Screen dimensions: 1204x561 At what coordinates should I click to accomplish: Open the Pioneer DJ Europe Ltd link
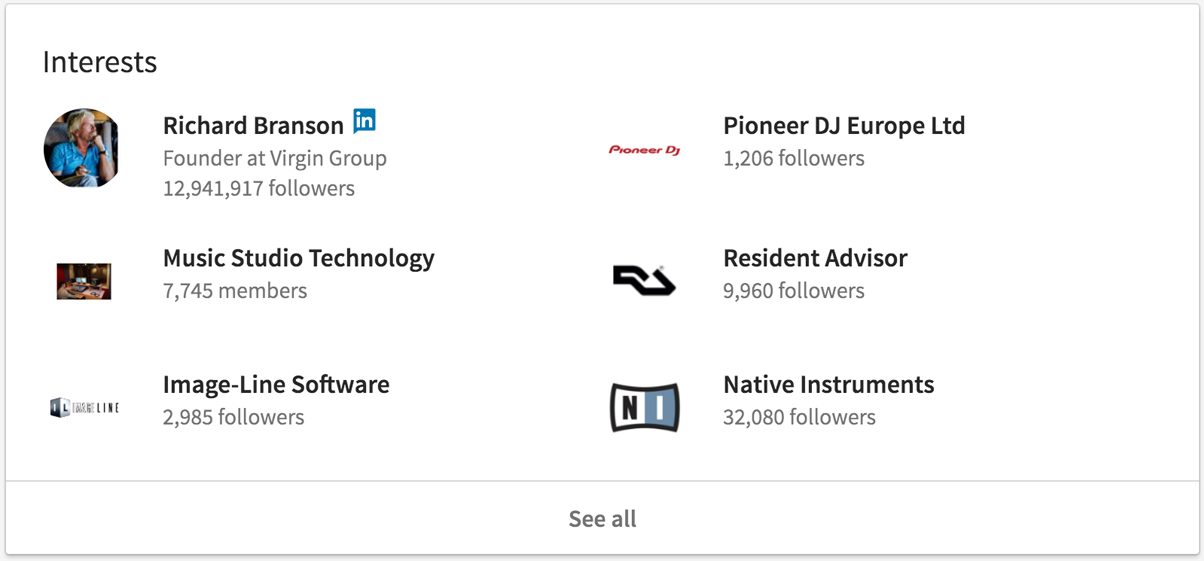844,125
